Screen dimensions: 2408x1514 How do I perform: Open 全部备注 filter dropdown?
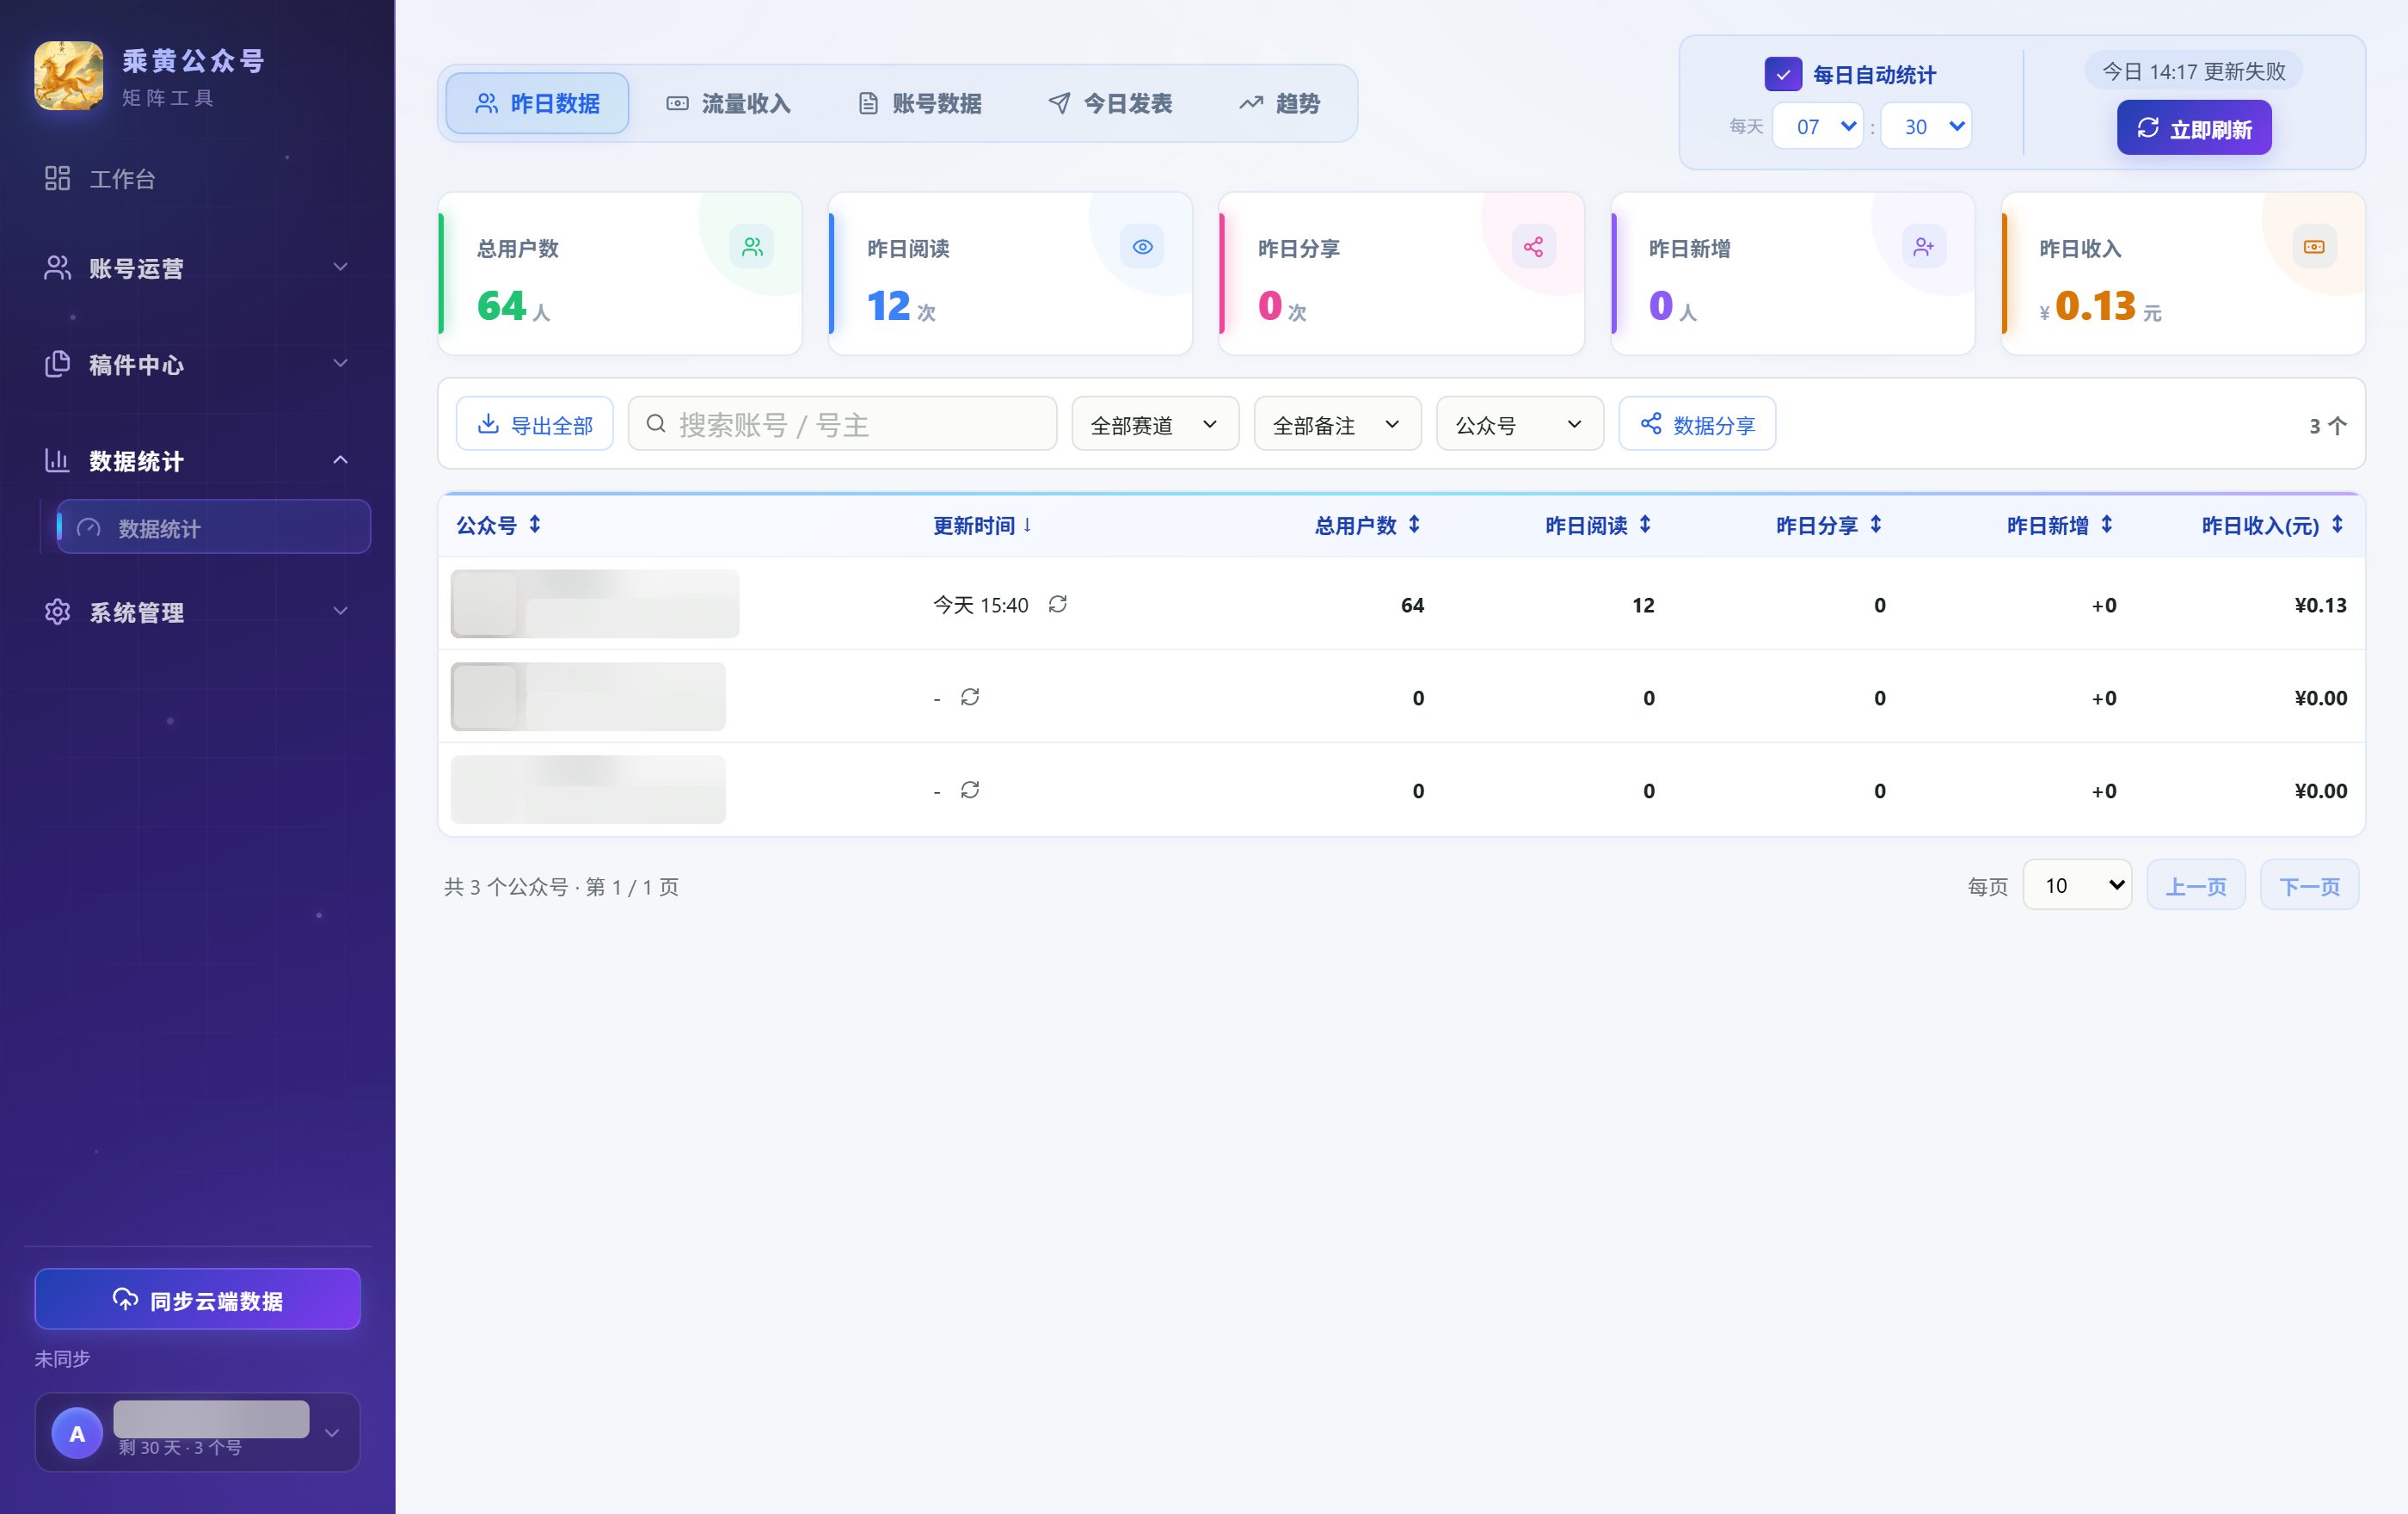pyautogui.click(x=1337, y=424)
